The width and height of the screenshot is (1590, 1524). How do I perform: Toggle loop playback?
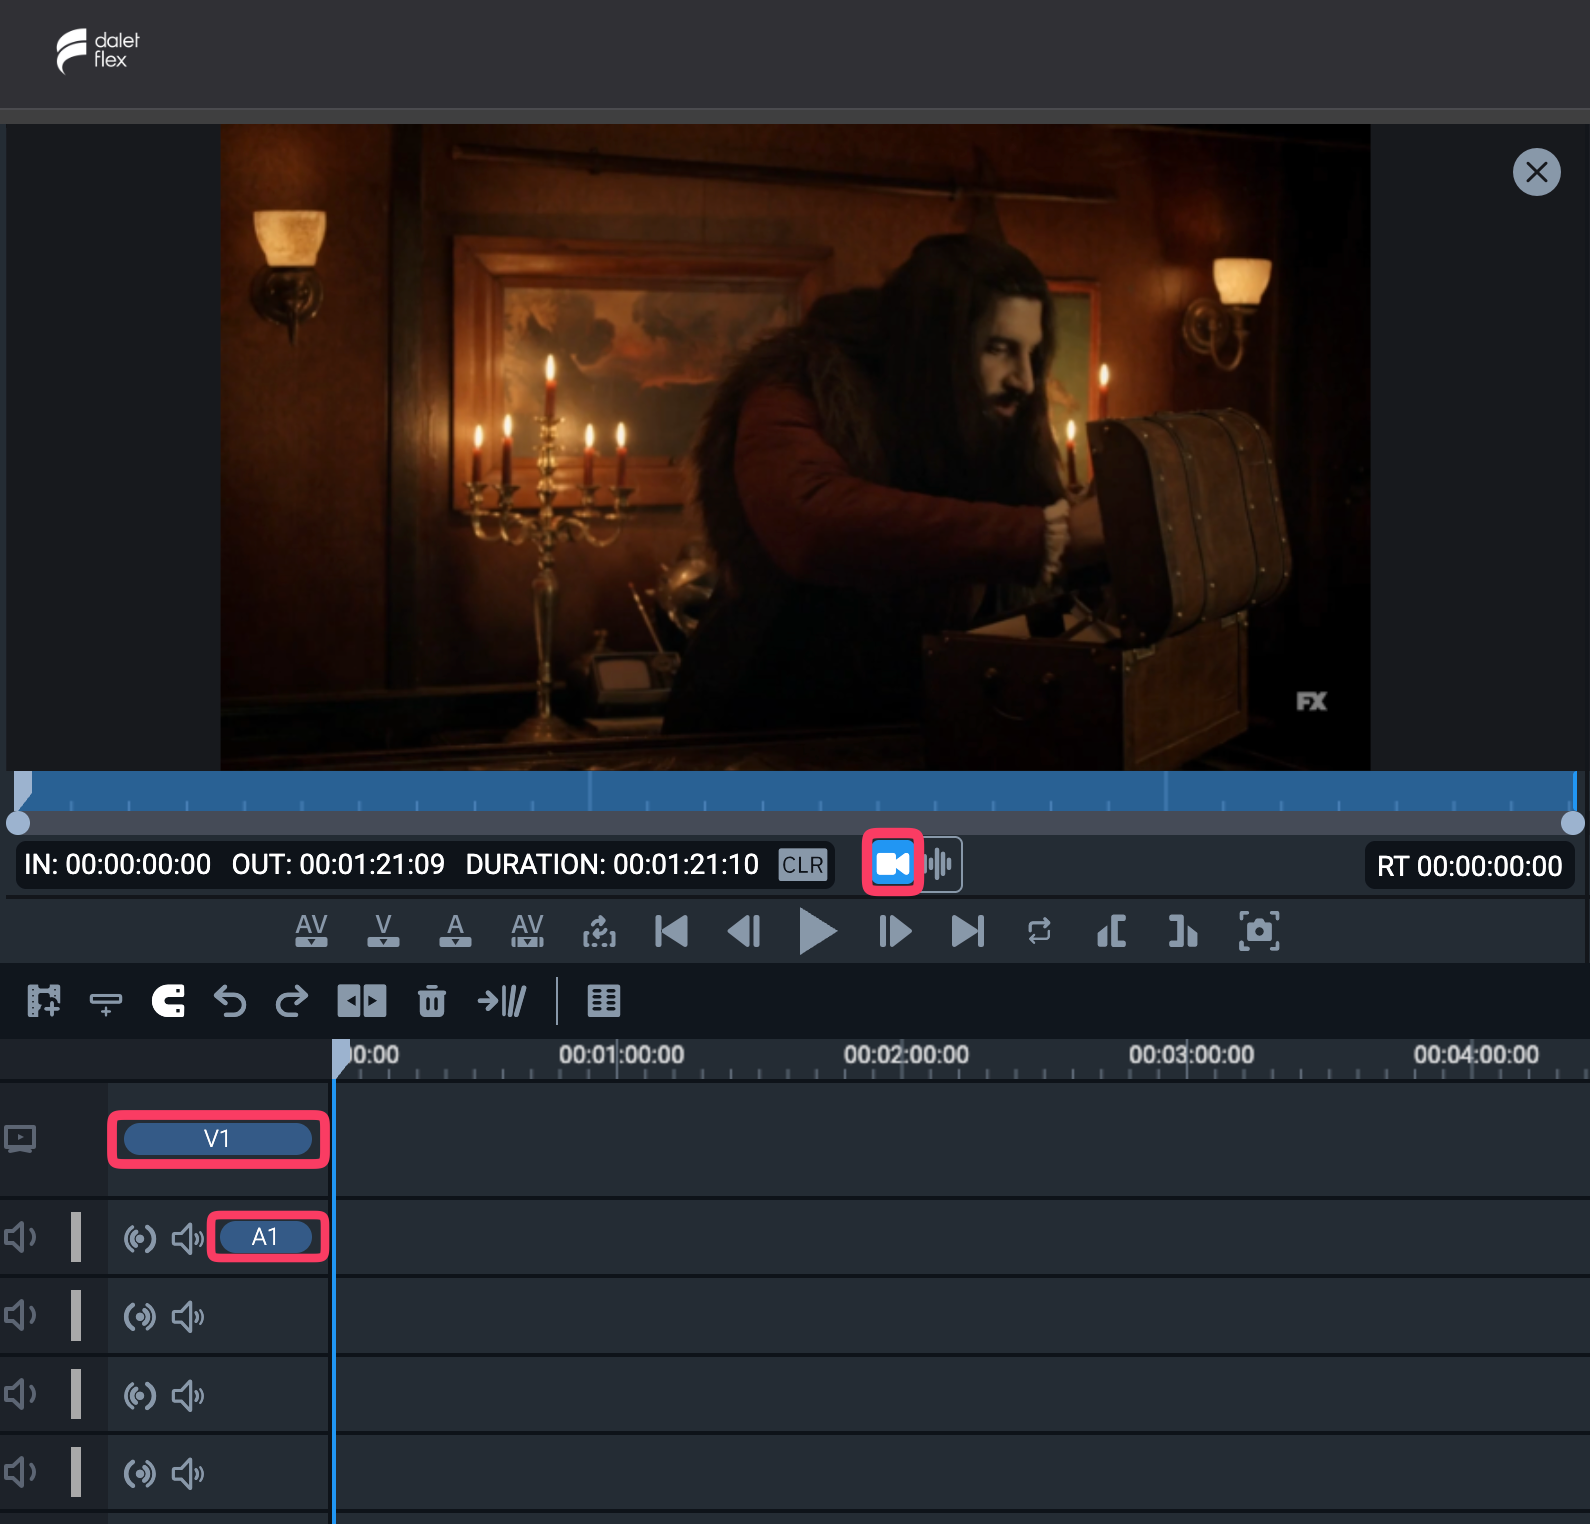1039,932
